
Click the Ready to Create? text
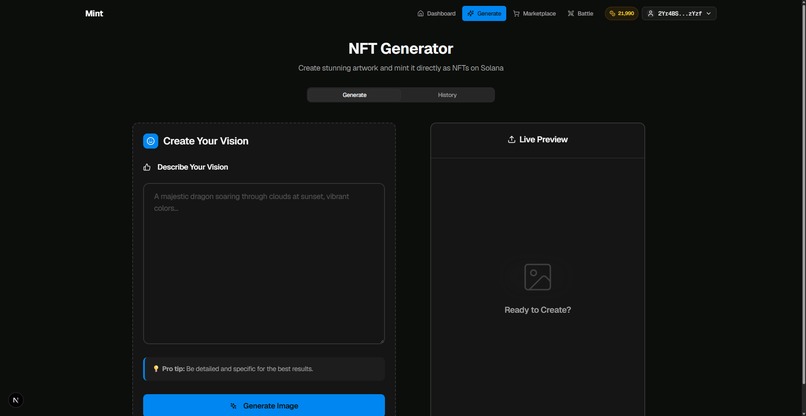pos(538,310)
